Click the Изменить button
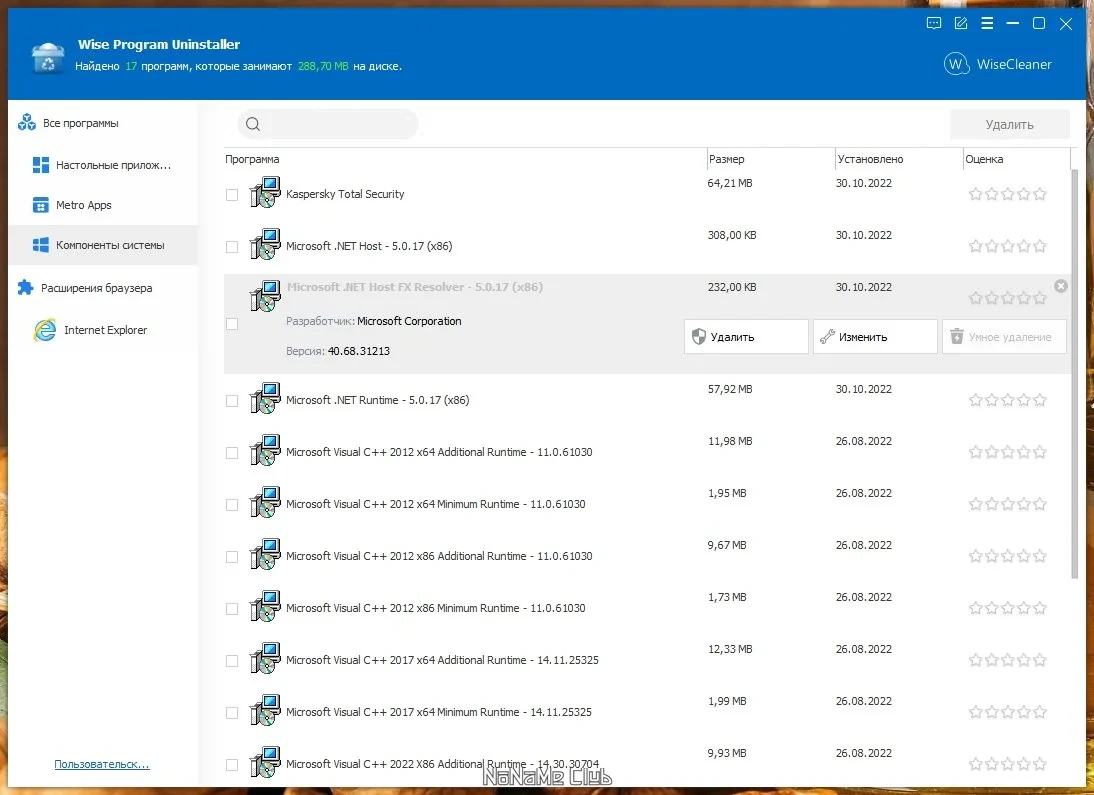Viewport: 1094px width, 795px height. coord(875,336)
